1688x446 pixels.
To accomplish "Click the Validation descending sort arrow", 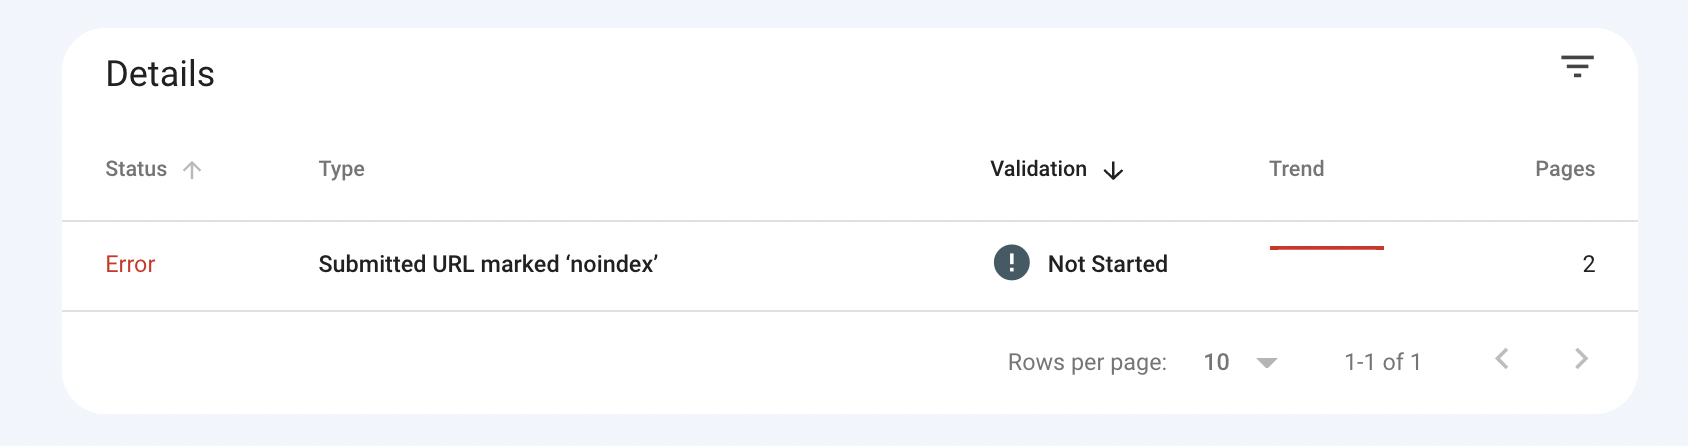I will pos(1113,171).
